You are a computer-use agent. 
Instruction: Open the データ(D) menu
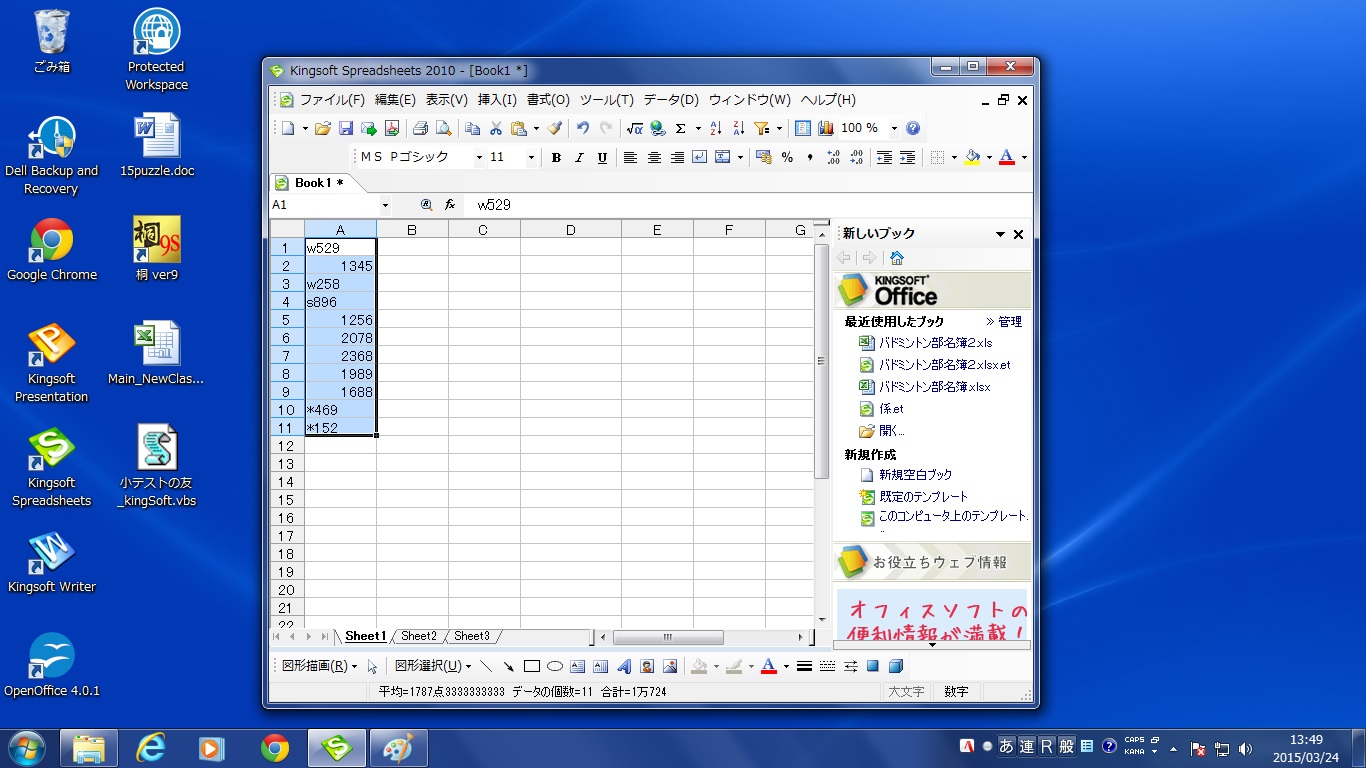tap(671, 100)
